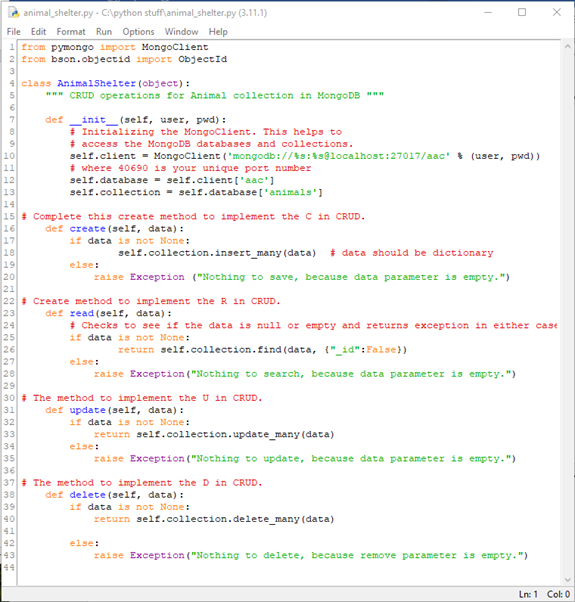Place cursor in the def create line
The height and width of the screenshot is (602, 575).
pyautogui.click(x=114, y=229)
